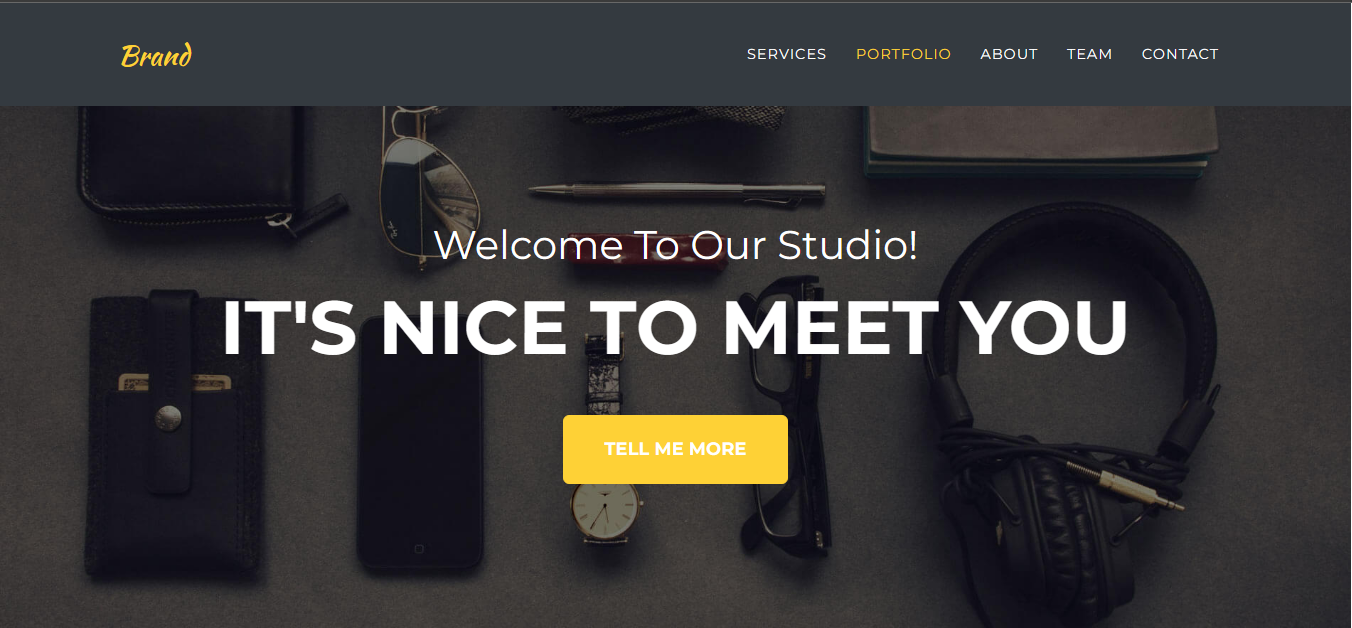Click the silver pen in the image
Viewport: 1352px width, 628px height.
click(678, 190)
